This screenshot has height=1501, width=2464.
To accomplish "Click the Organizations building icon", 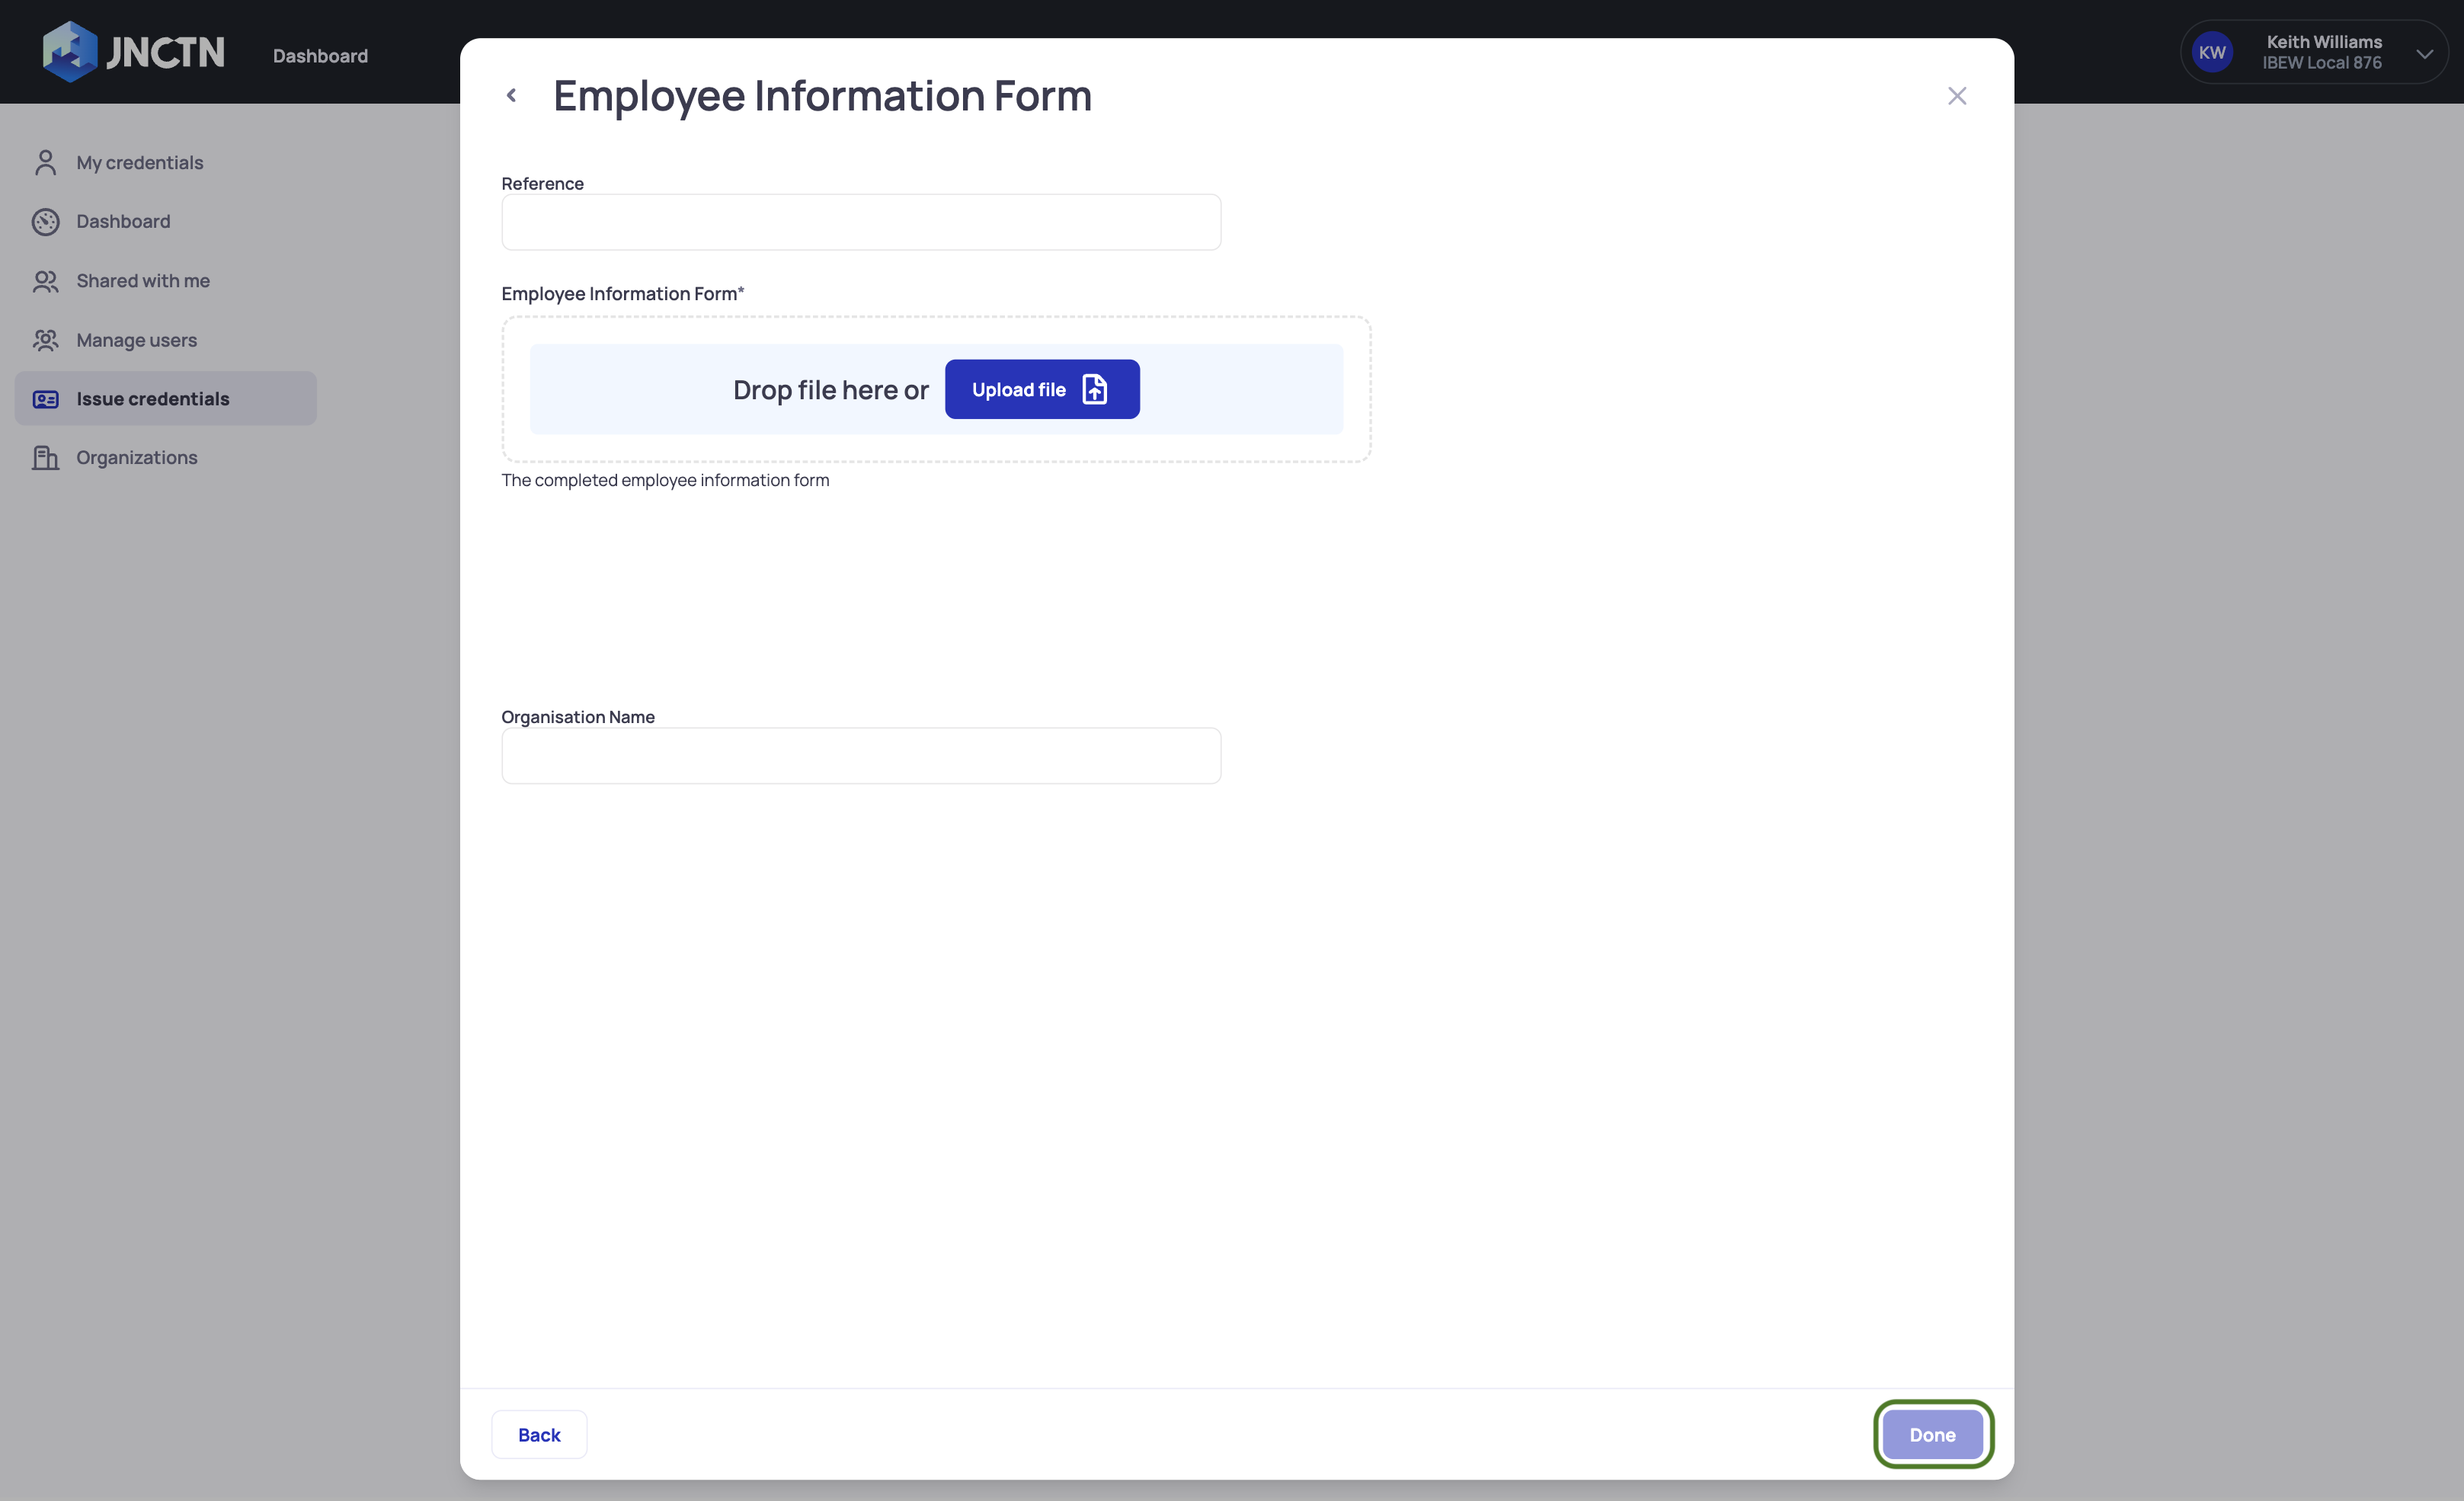I will click(x=45, y=458).
